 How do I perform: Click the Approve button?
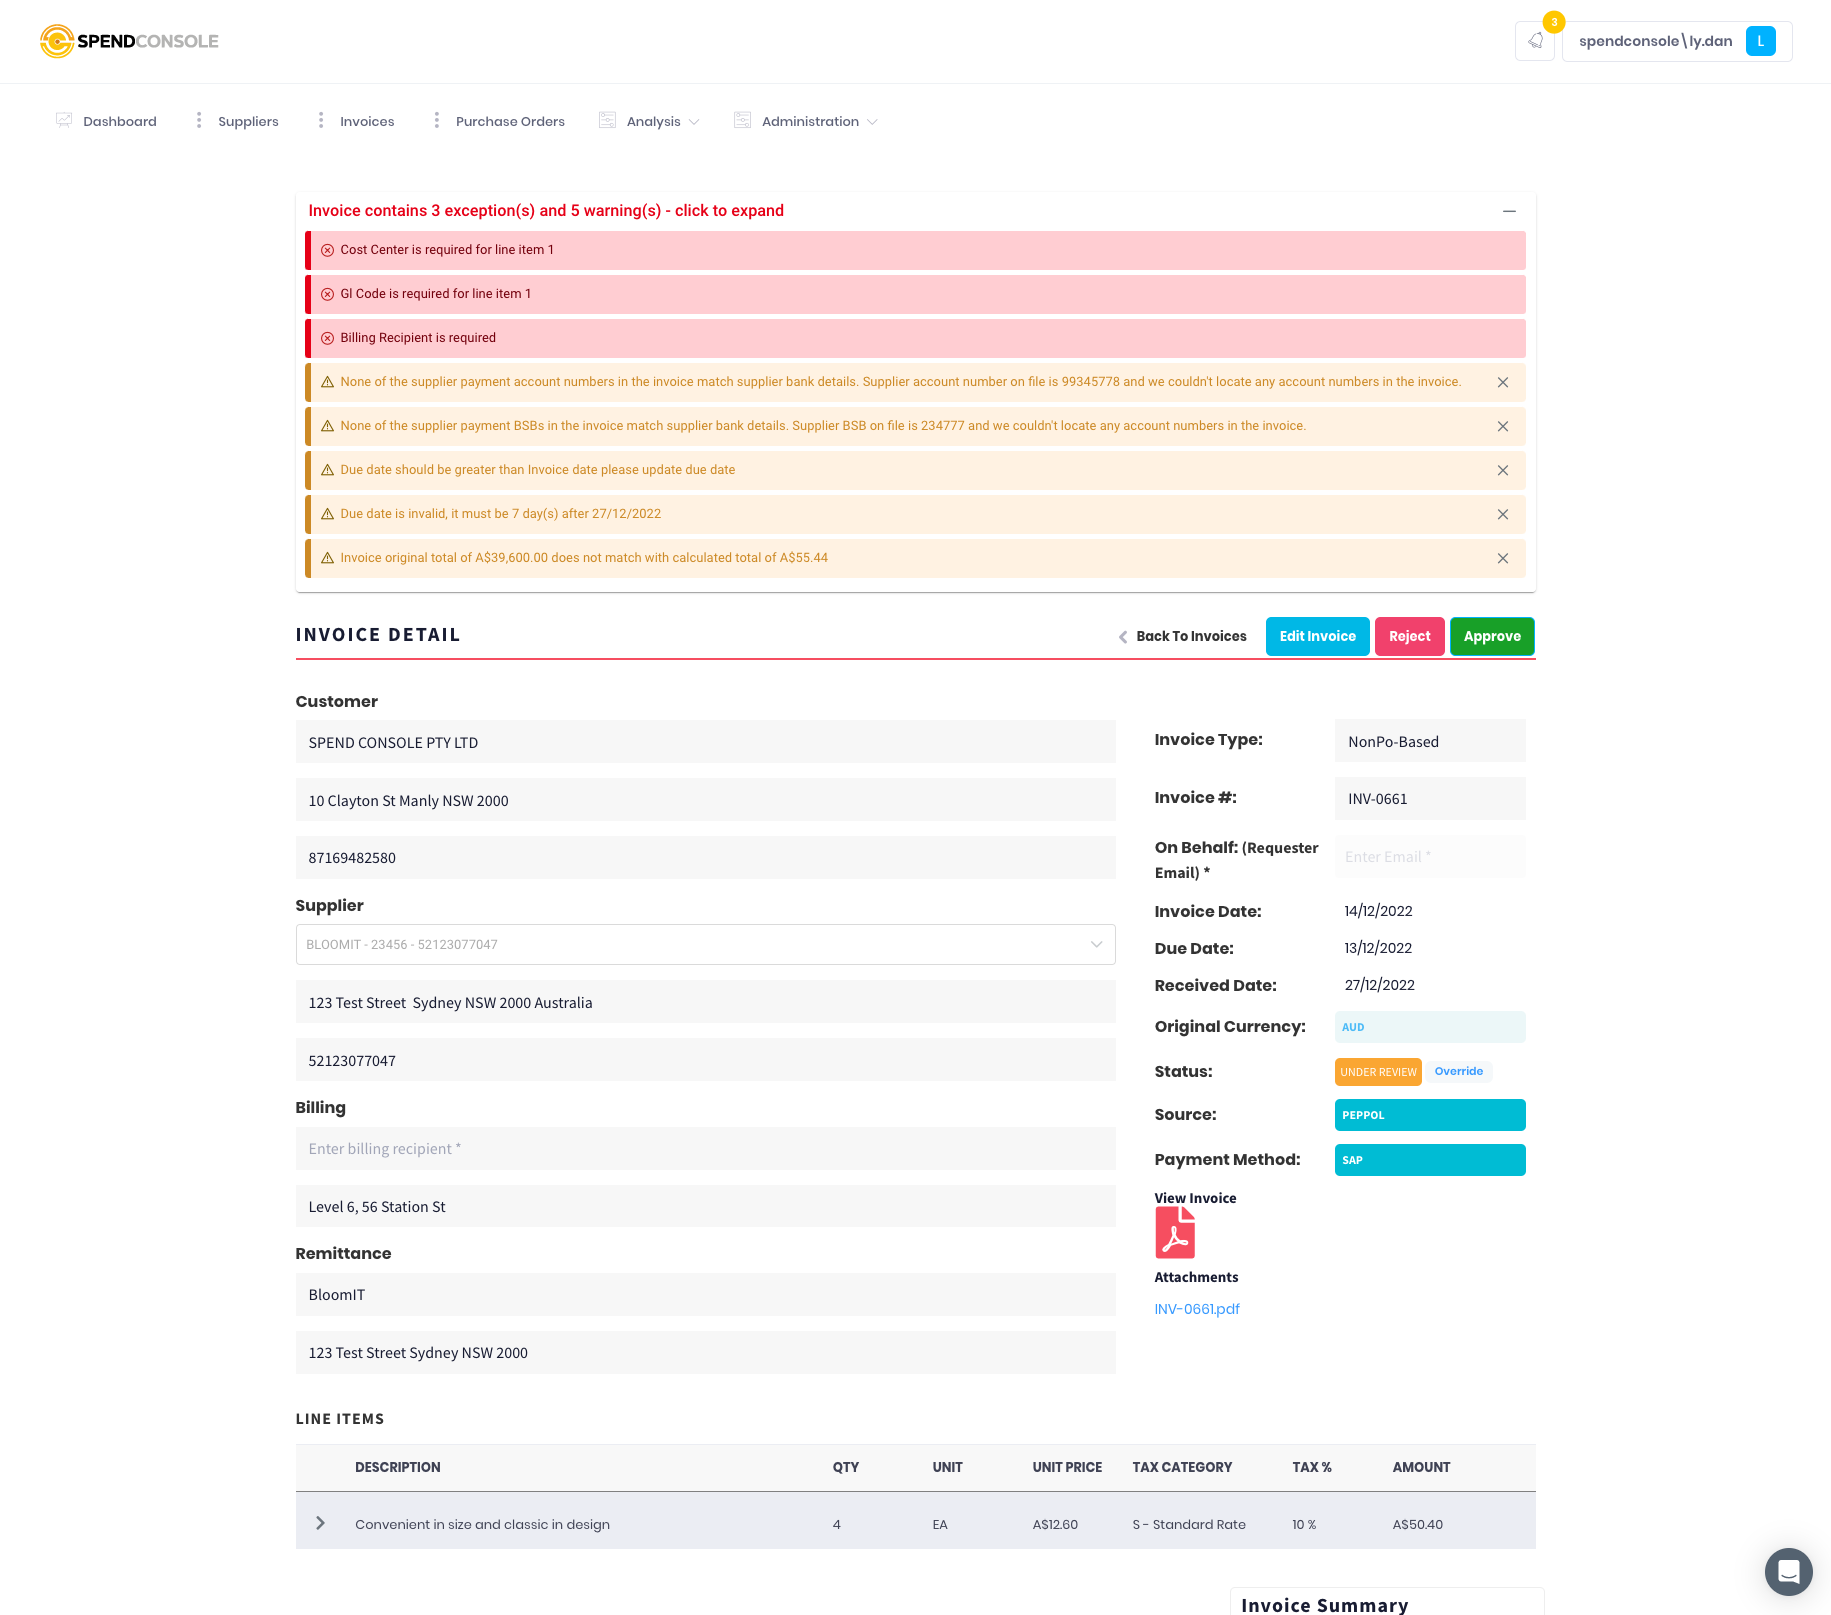coord(1491,636)
